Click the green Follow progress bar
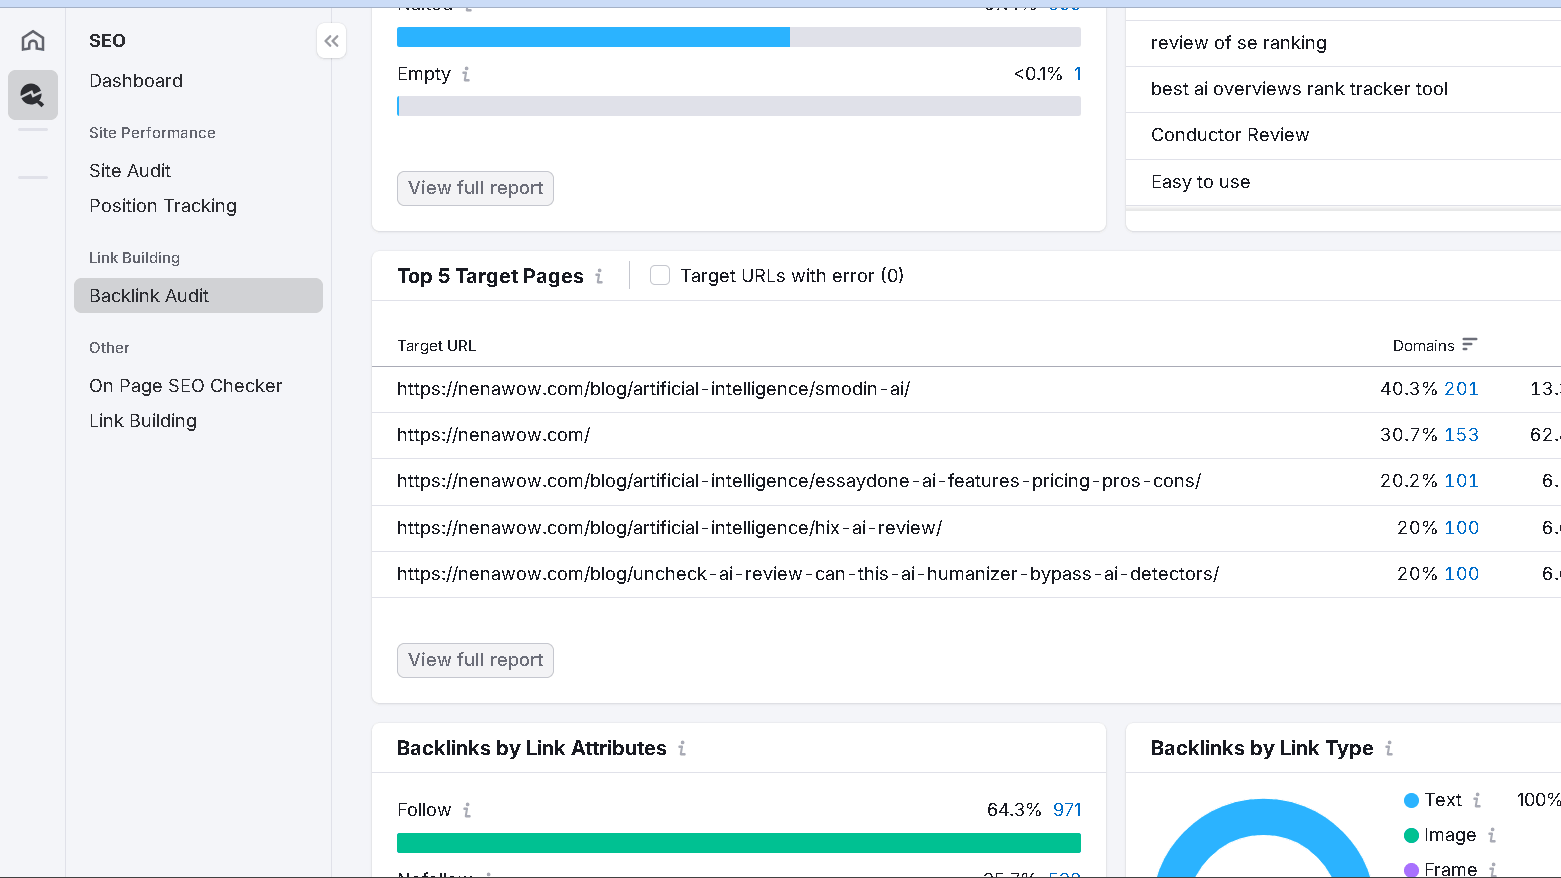Image resolution: width=1561 pixels, height=878 pixels. tap(739, 843)
